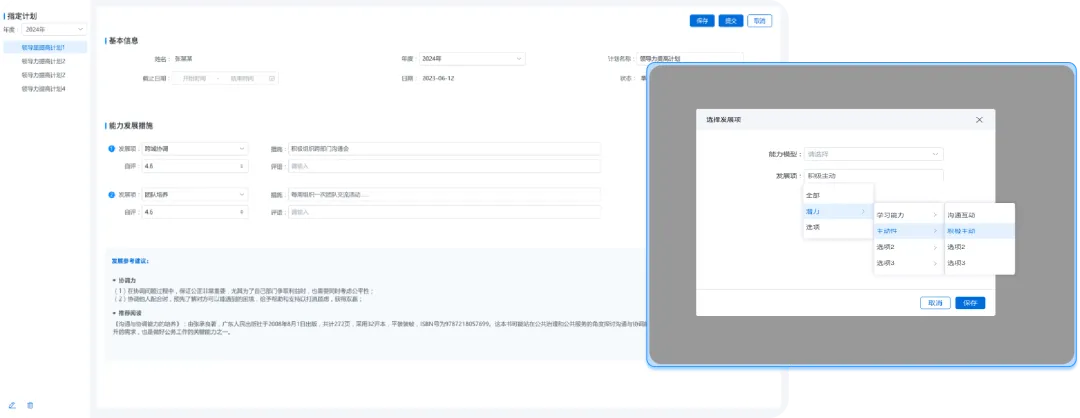Click the calendar icon in 截止日期 field
Image resolution: width=1080 pixels, height=418 pixels.
coord(271,78)
